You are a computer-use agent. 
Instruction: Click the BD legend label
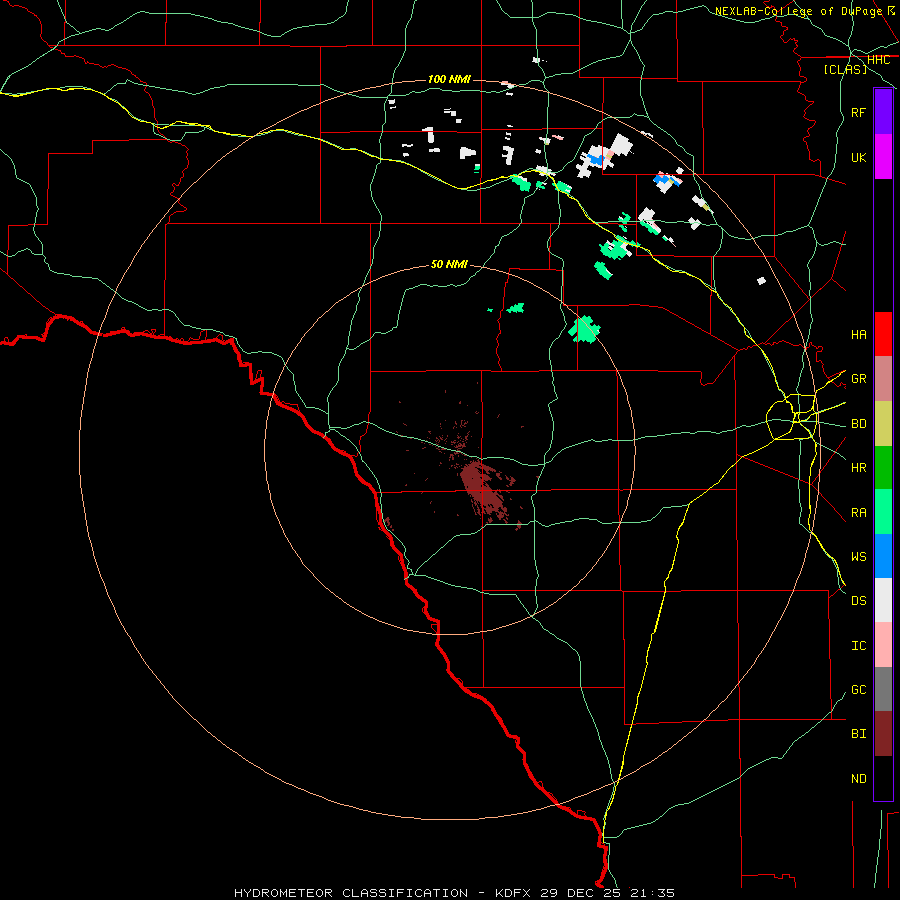click(x=858, y=424)
